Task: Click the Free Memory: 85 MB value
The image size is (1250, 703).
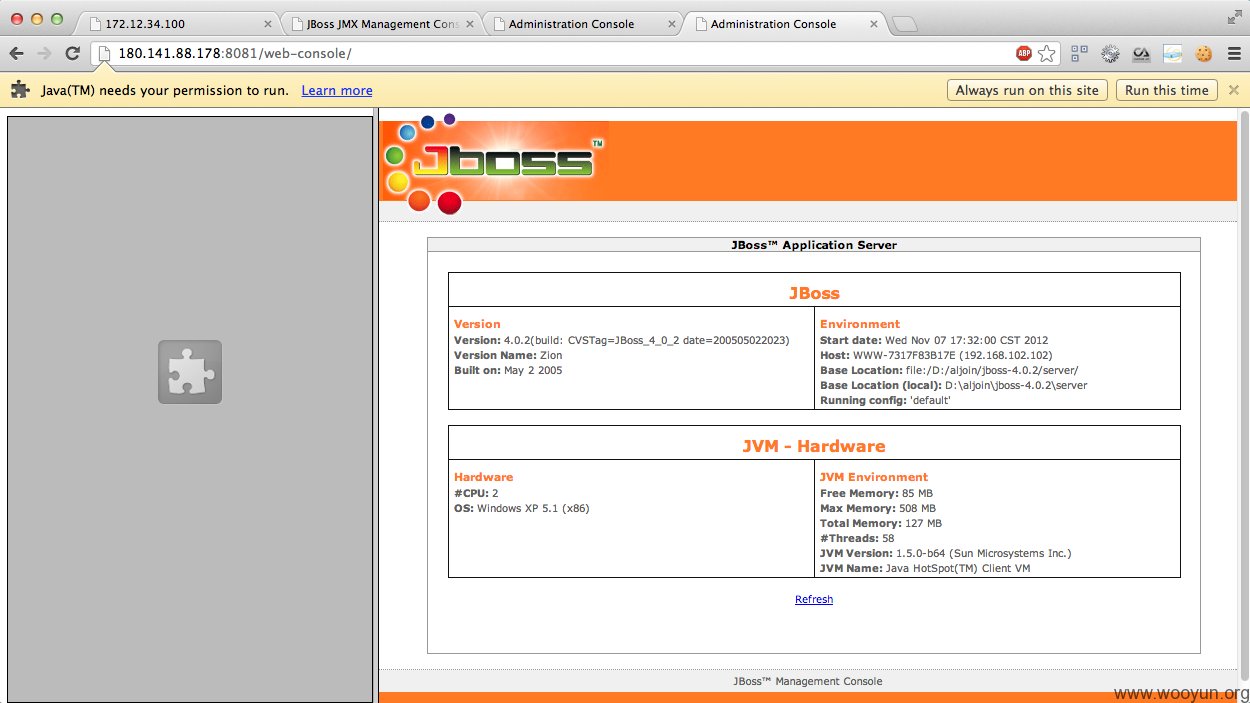Action: (876, 493)
